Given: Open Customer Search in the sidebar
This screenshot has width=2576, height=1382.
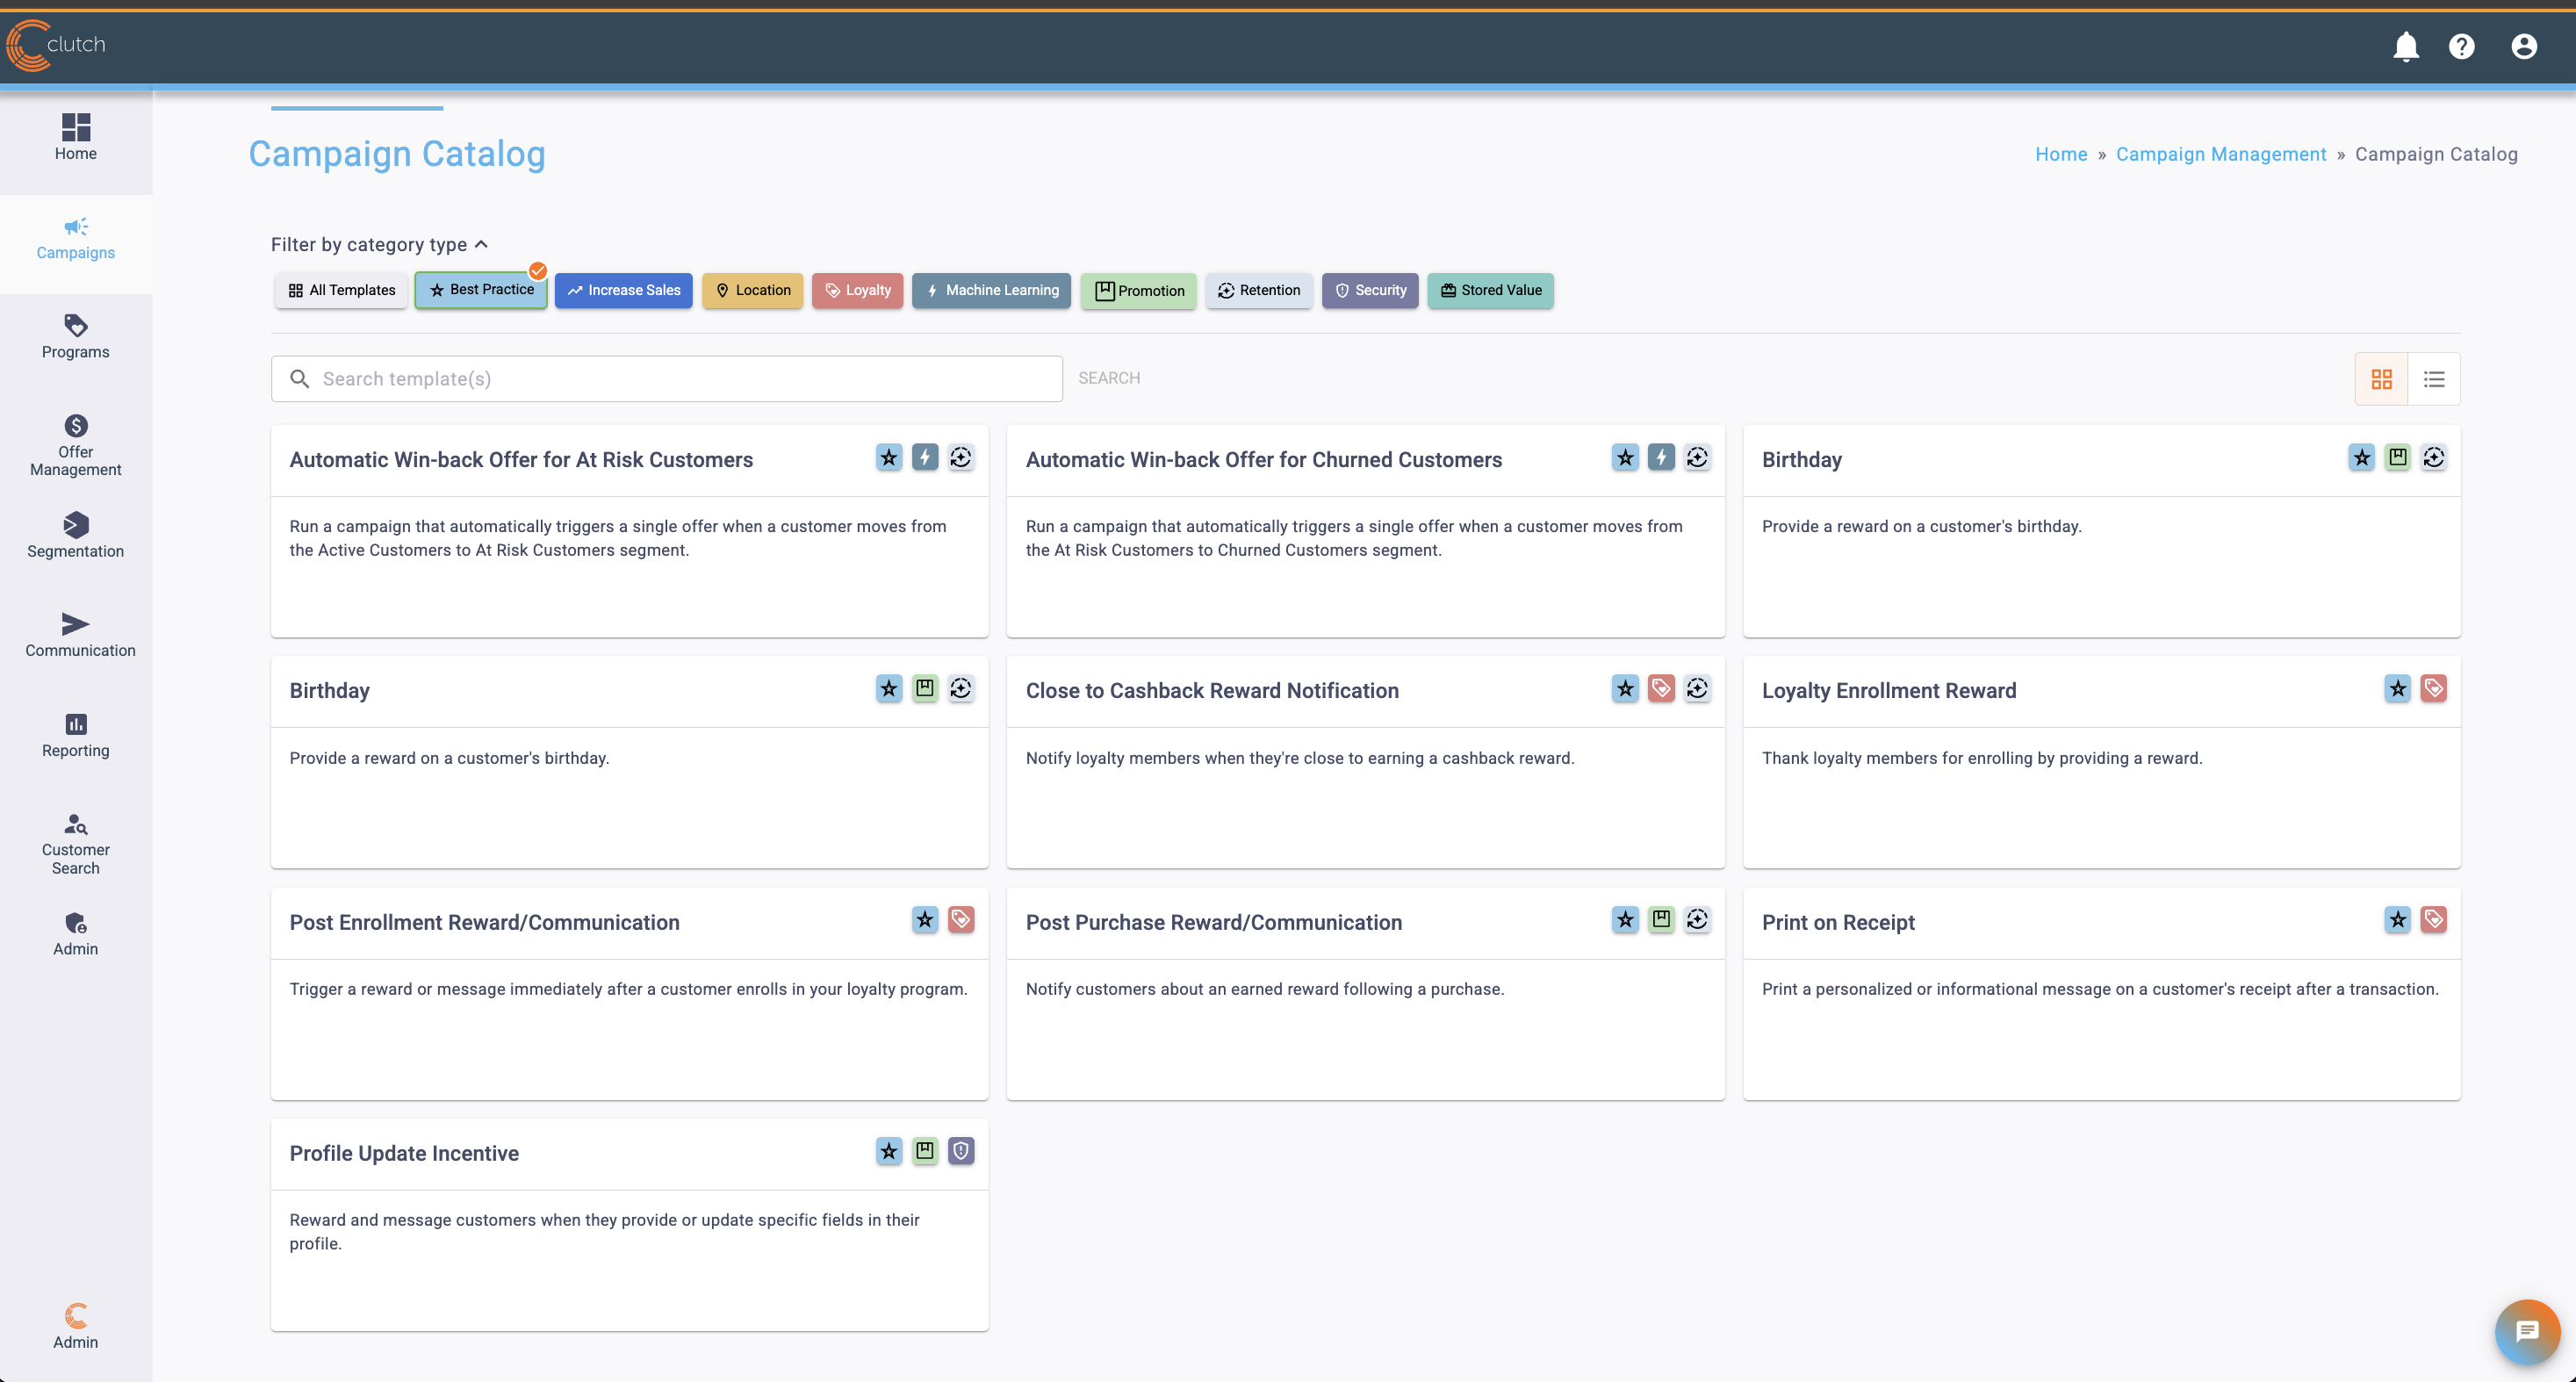Looking at the screenshot, I should click(76, 843).
